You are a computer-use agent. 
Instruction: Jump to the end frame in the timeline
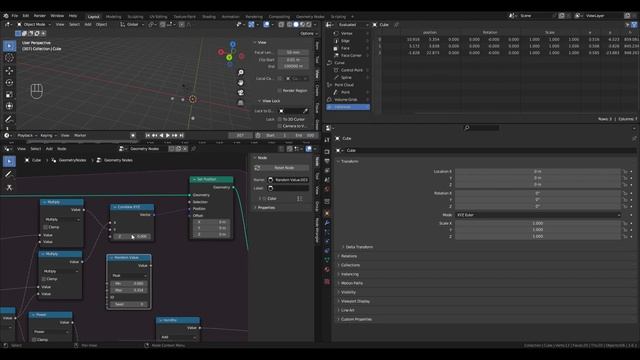pos(182,136)
